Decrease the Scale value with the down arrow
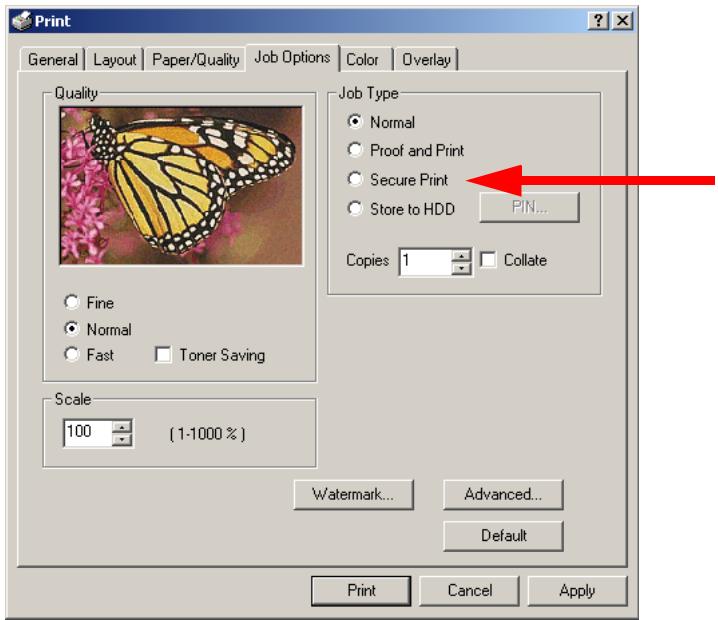 (x=122, y=440)
